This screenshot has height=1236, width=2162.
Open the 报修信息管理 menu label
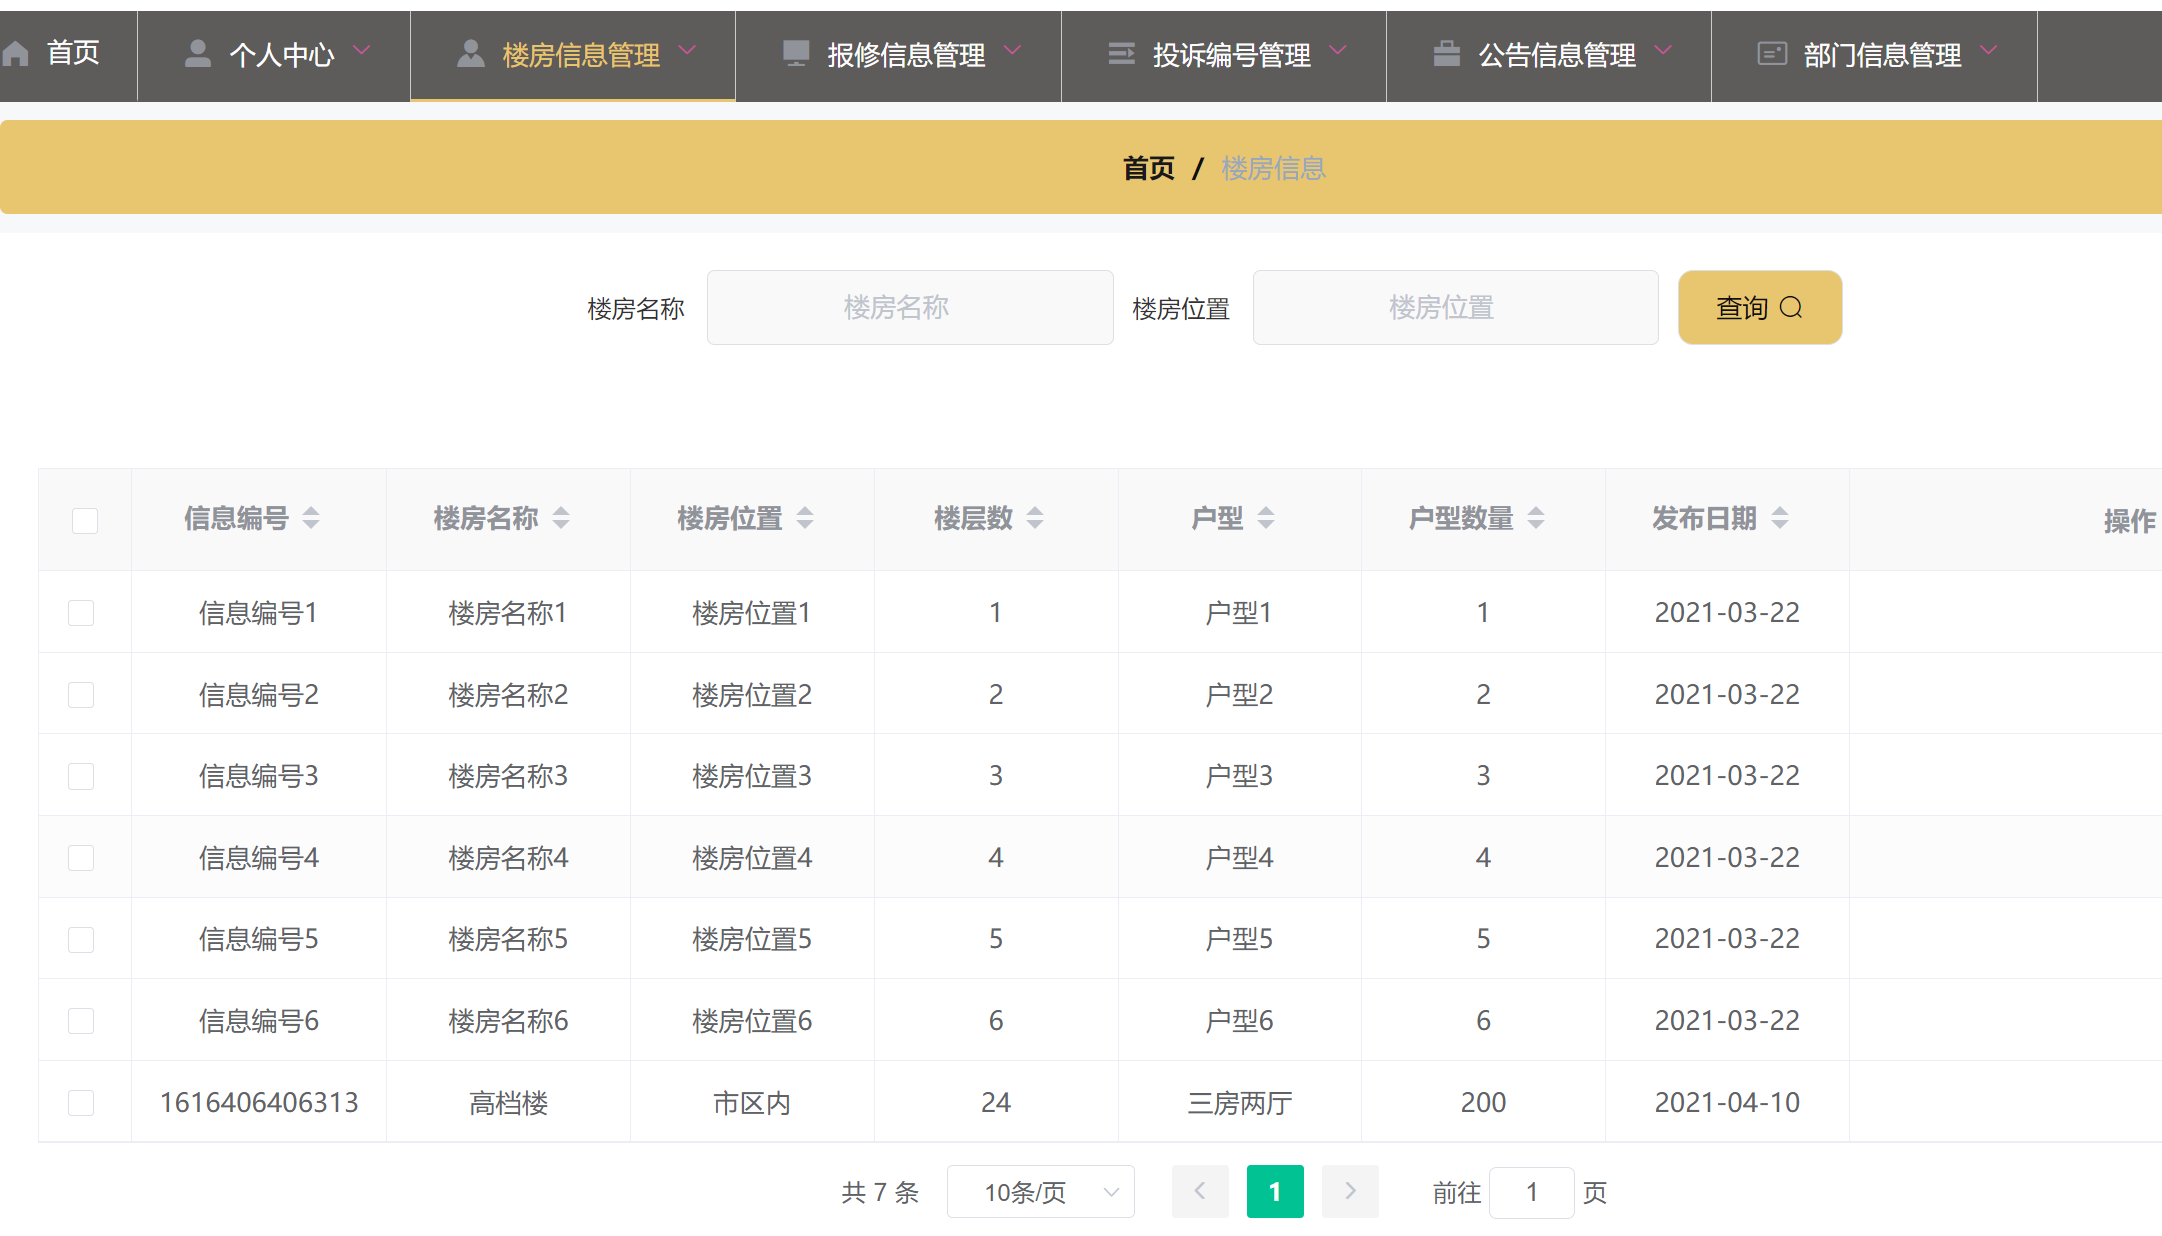906,55
